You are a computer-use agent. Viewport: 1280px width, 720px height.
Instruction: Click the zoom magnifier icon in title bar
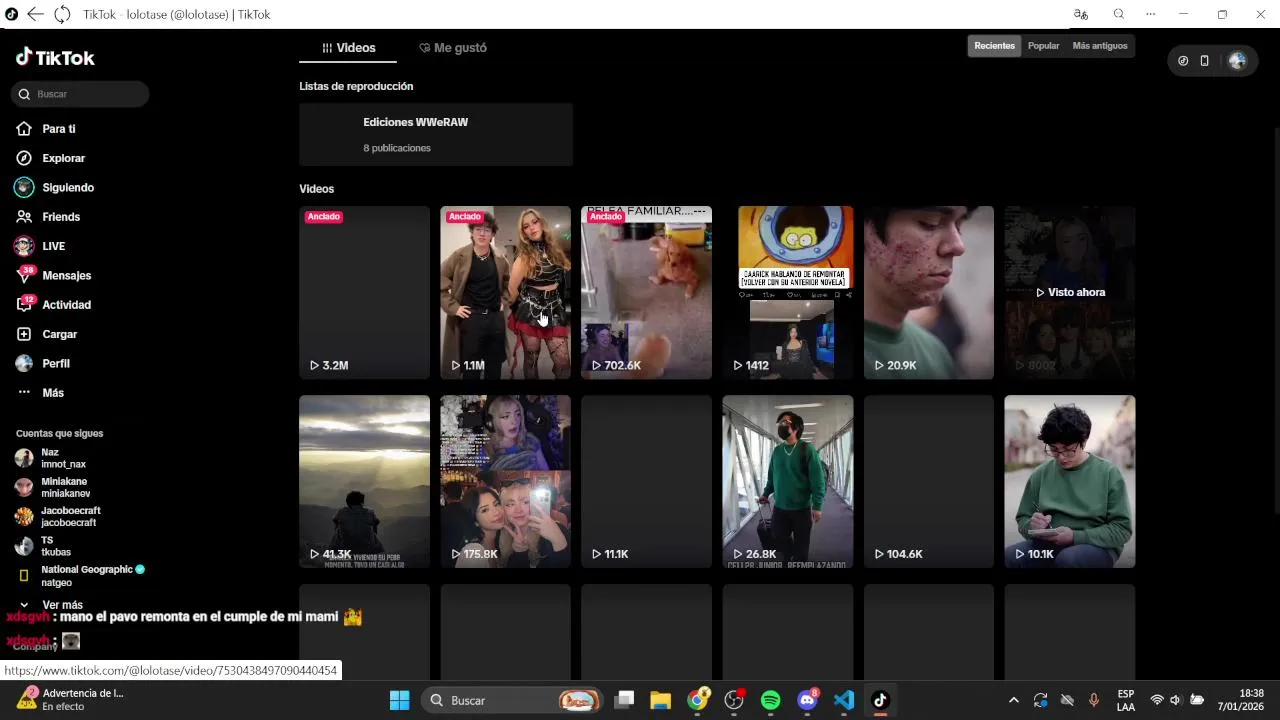(1119, 14)
